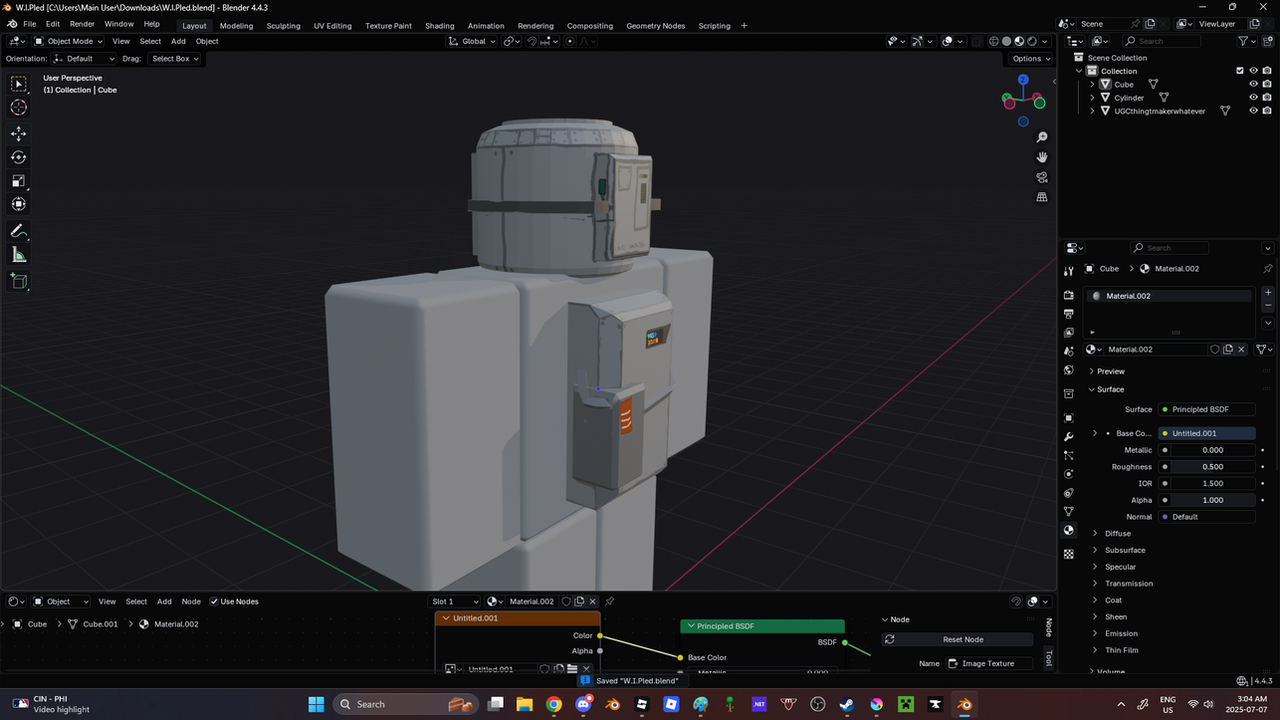Open the Select Box drag dropdown
Screen dimensions: 1280x720
pos(175,59)
